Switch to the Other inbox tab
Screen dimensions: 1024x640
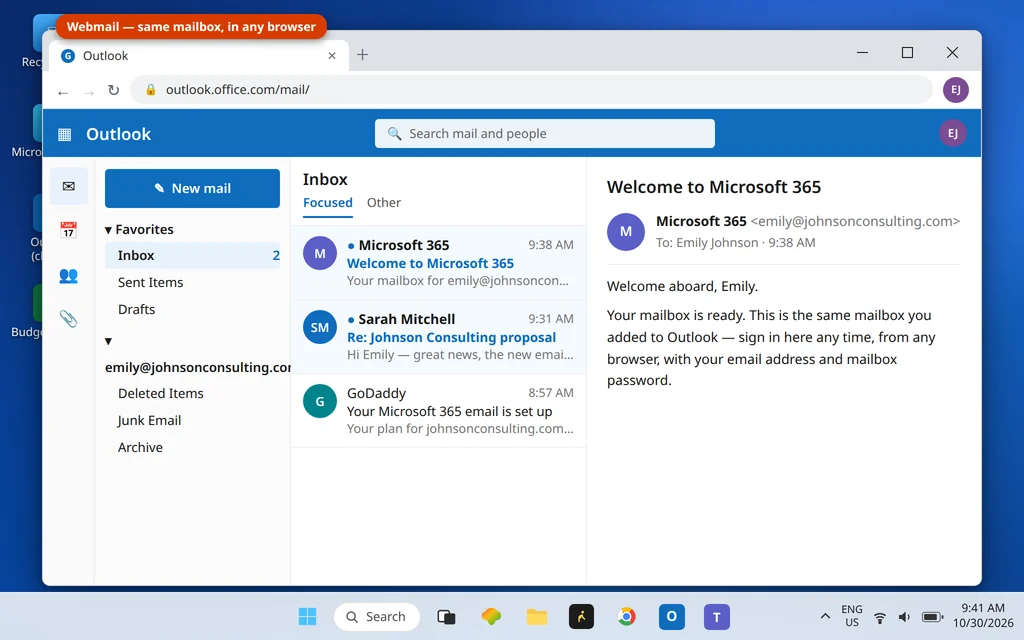pyautogui.click(x=383, y=202)
